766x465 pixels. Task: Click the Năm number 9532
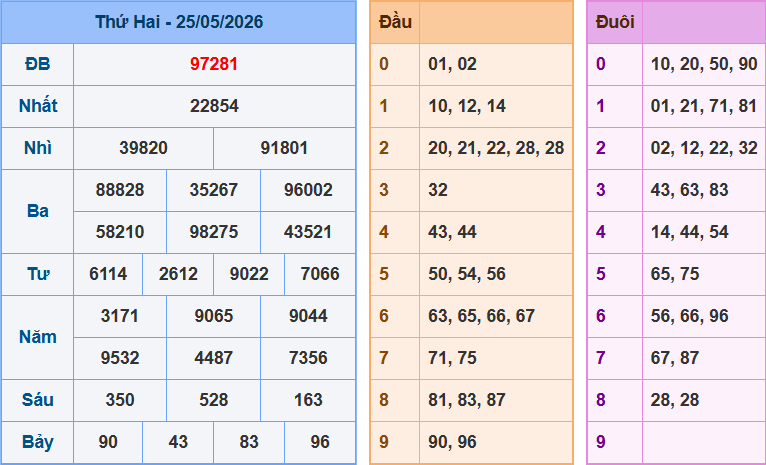(120, 358)
